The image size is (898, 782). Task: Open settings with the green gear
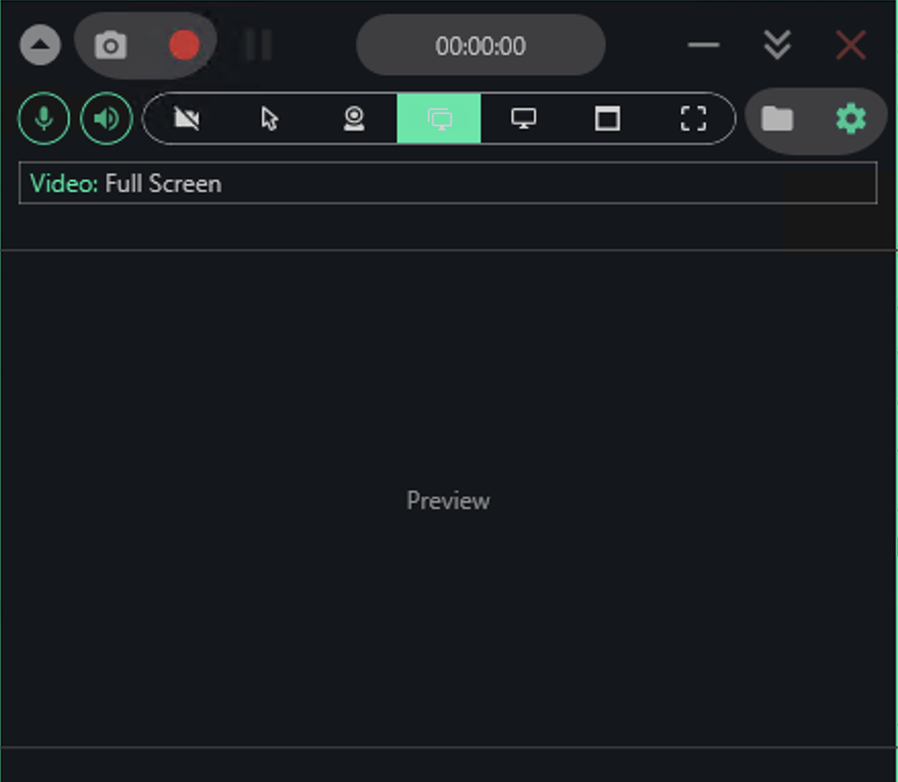851,119
